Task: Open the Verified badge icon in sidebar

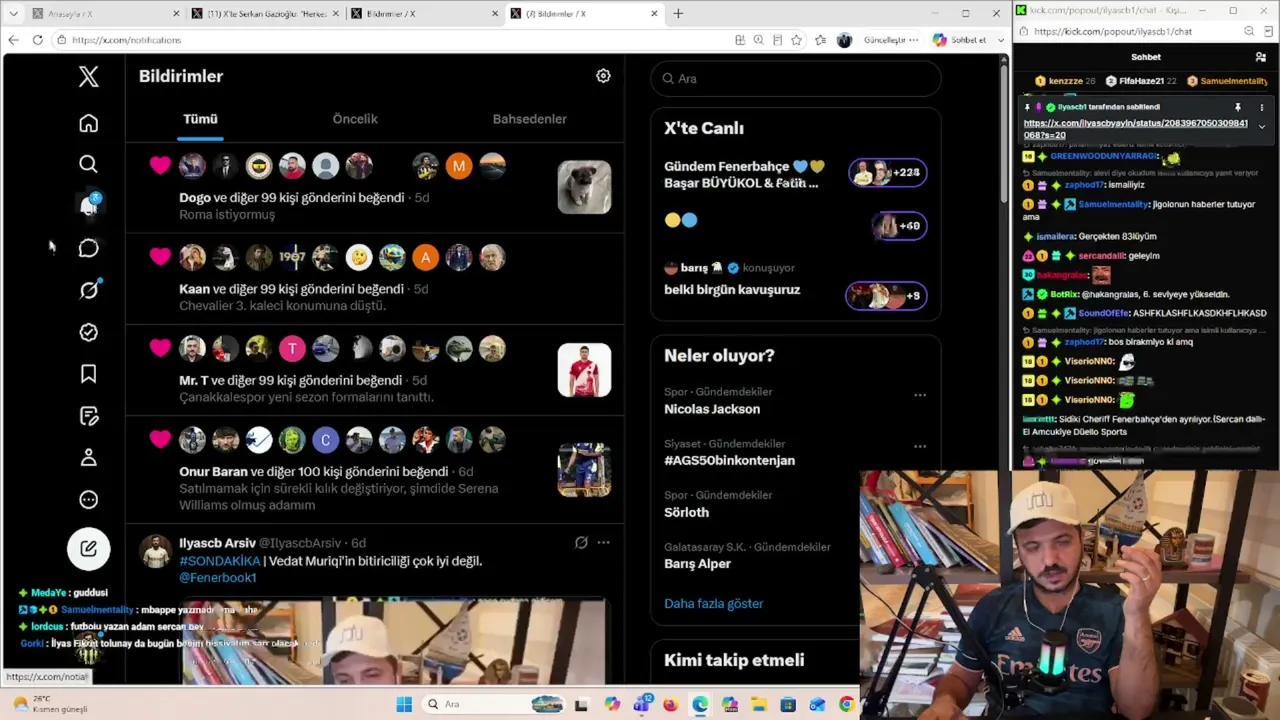Action: coord(89,332)
